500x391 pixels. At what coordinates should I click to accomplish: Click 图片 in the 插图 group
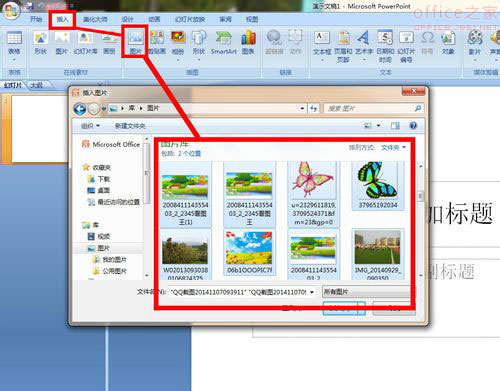(135, 43)
